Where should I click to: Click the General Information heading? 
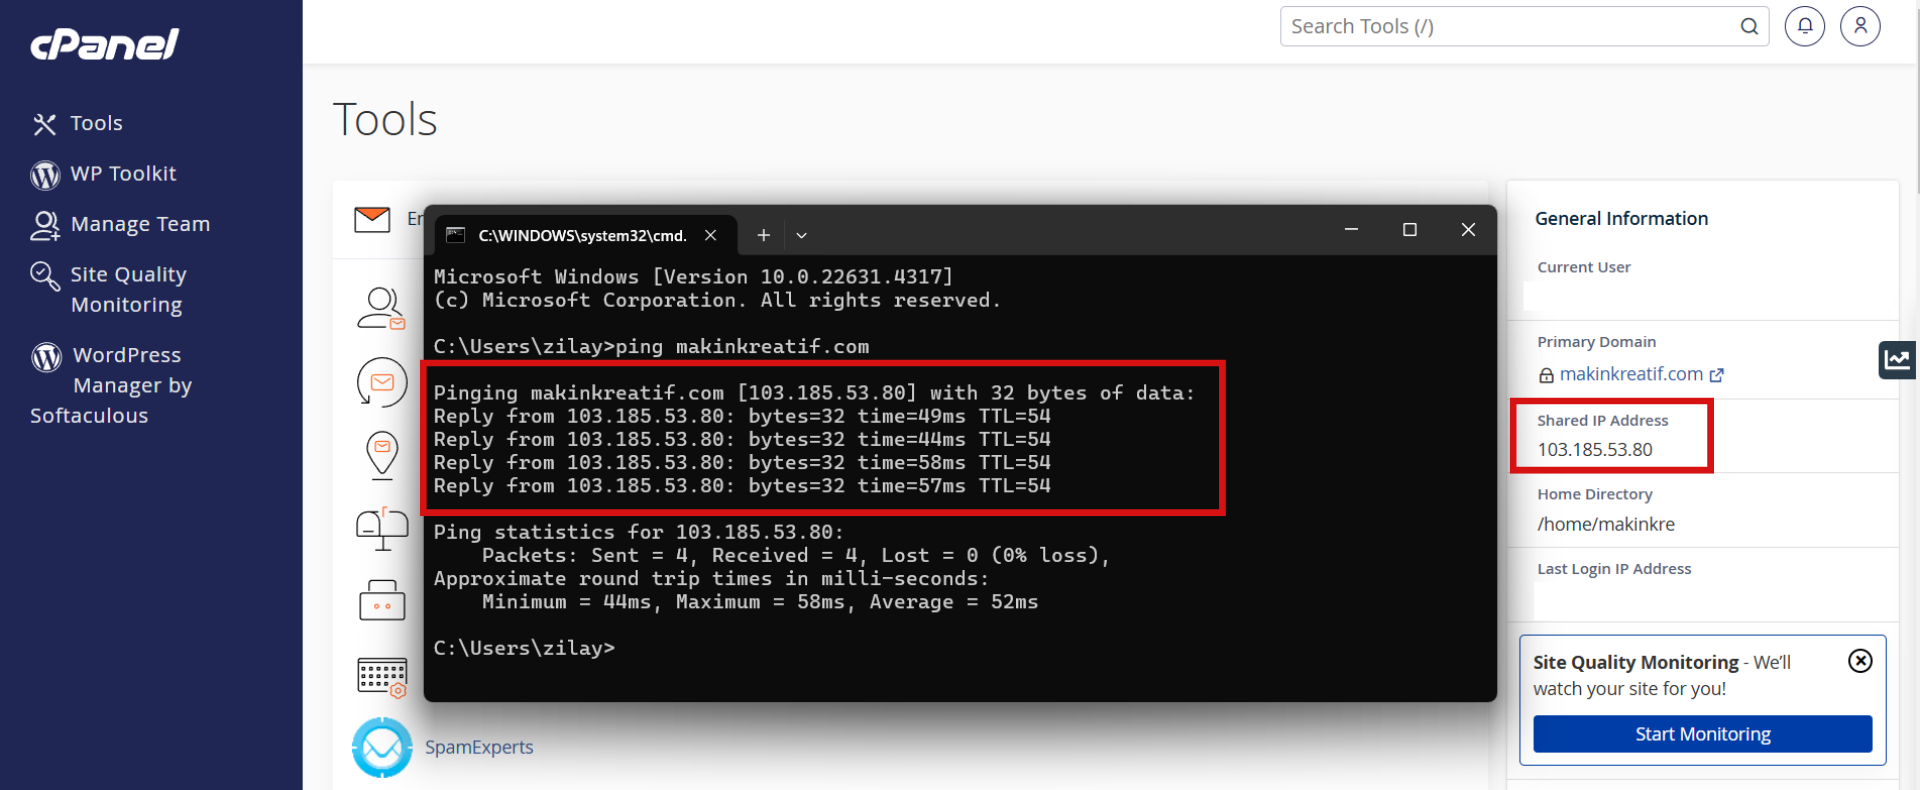click(x=1621, y=218)
